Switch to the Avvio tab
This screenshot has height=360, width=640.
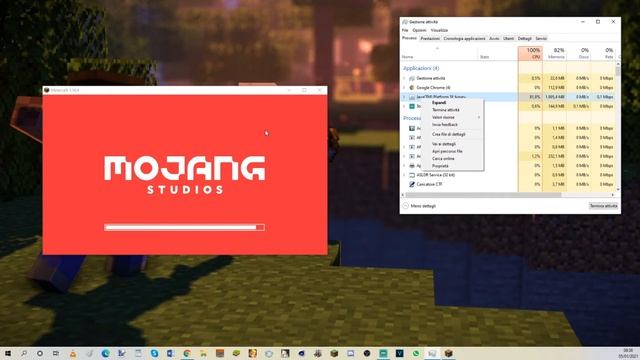click(494, 38)
